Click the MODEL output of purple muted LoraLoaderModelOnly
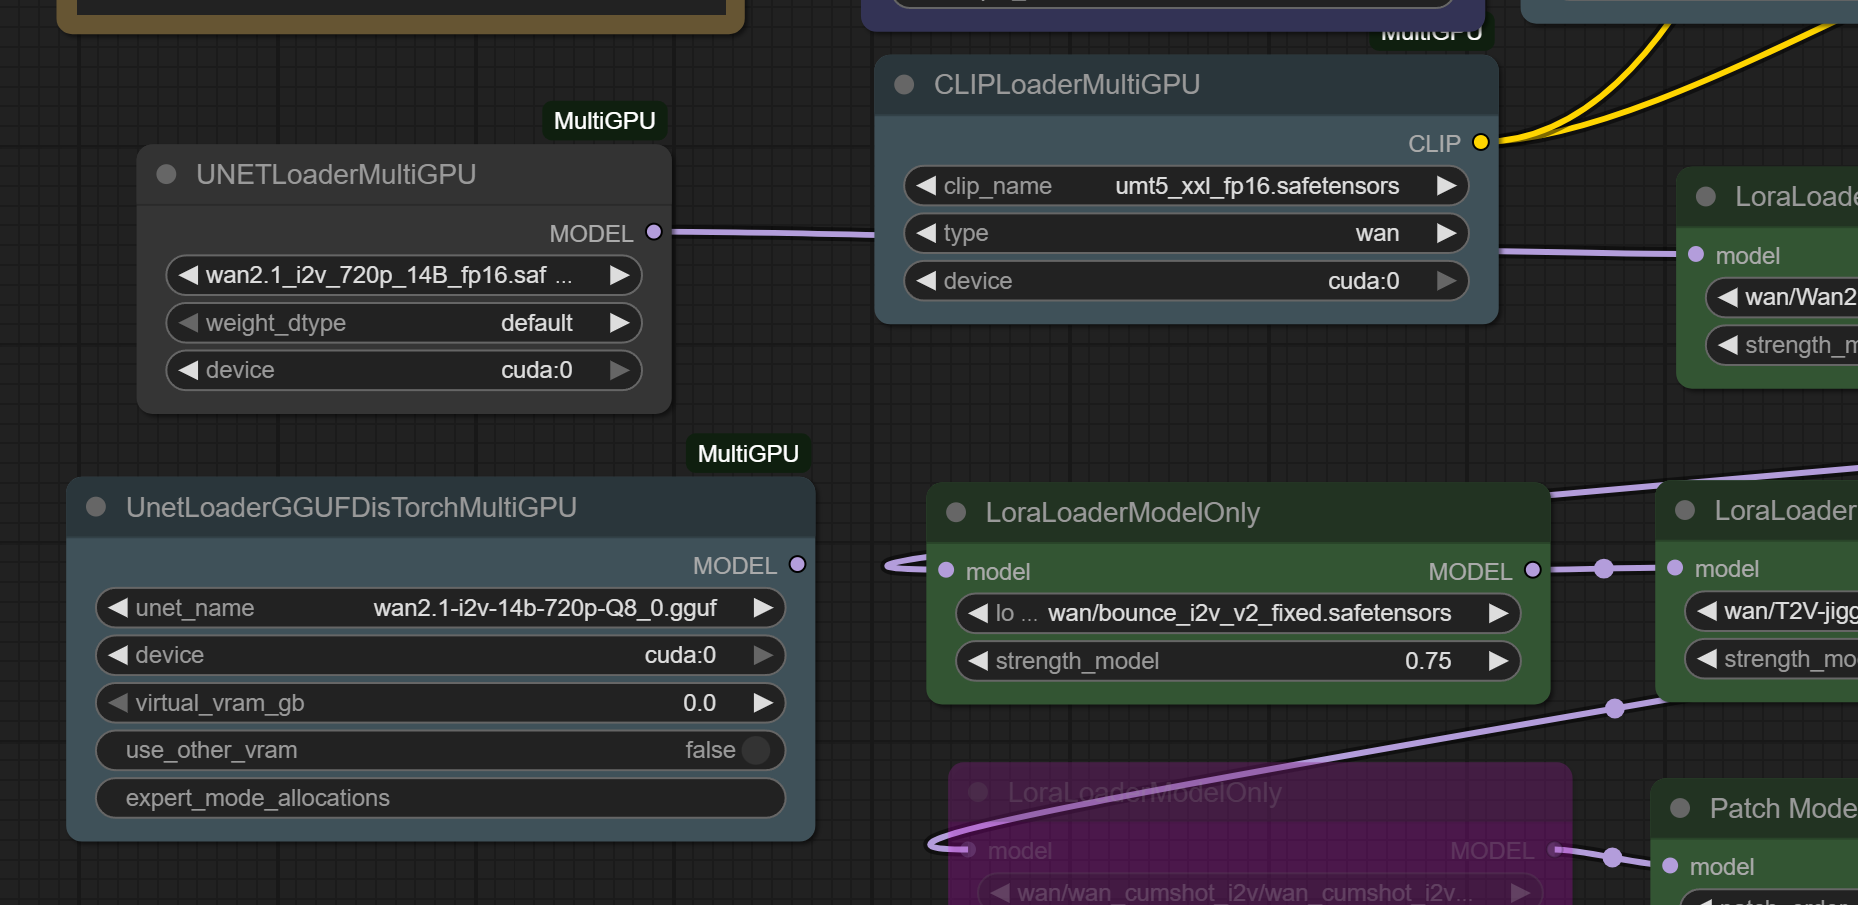 [x=1554, y=850]
